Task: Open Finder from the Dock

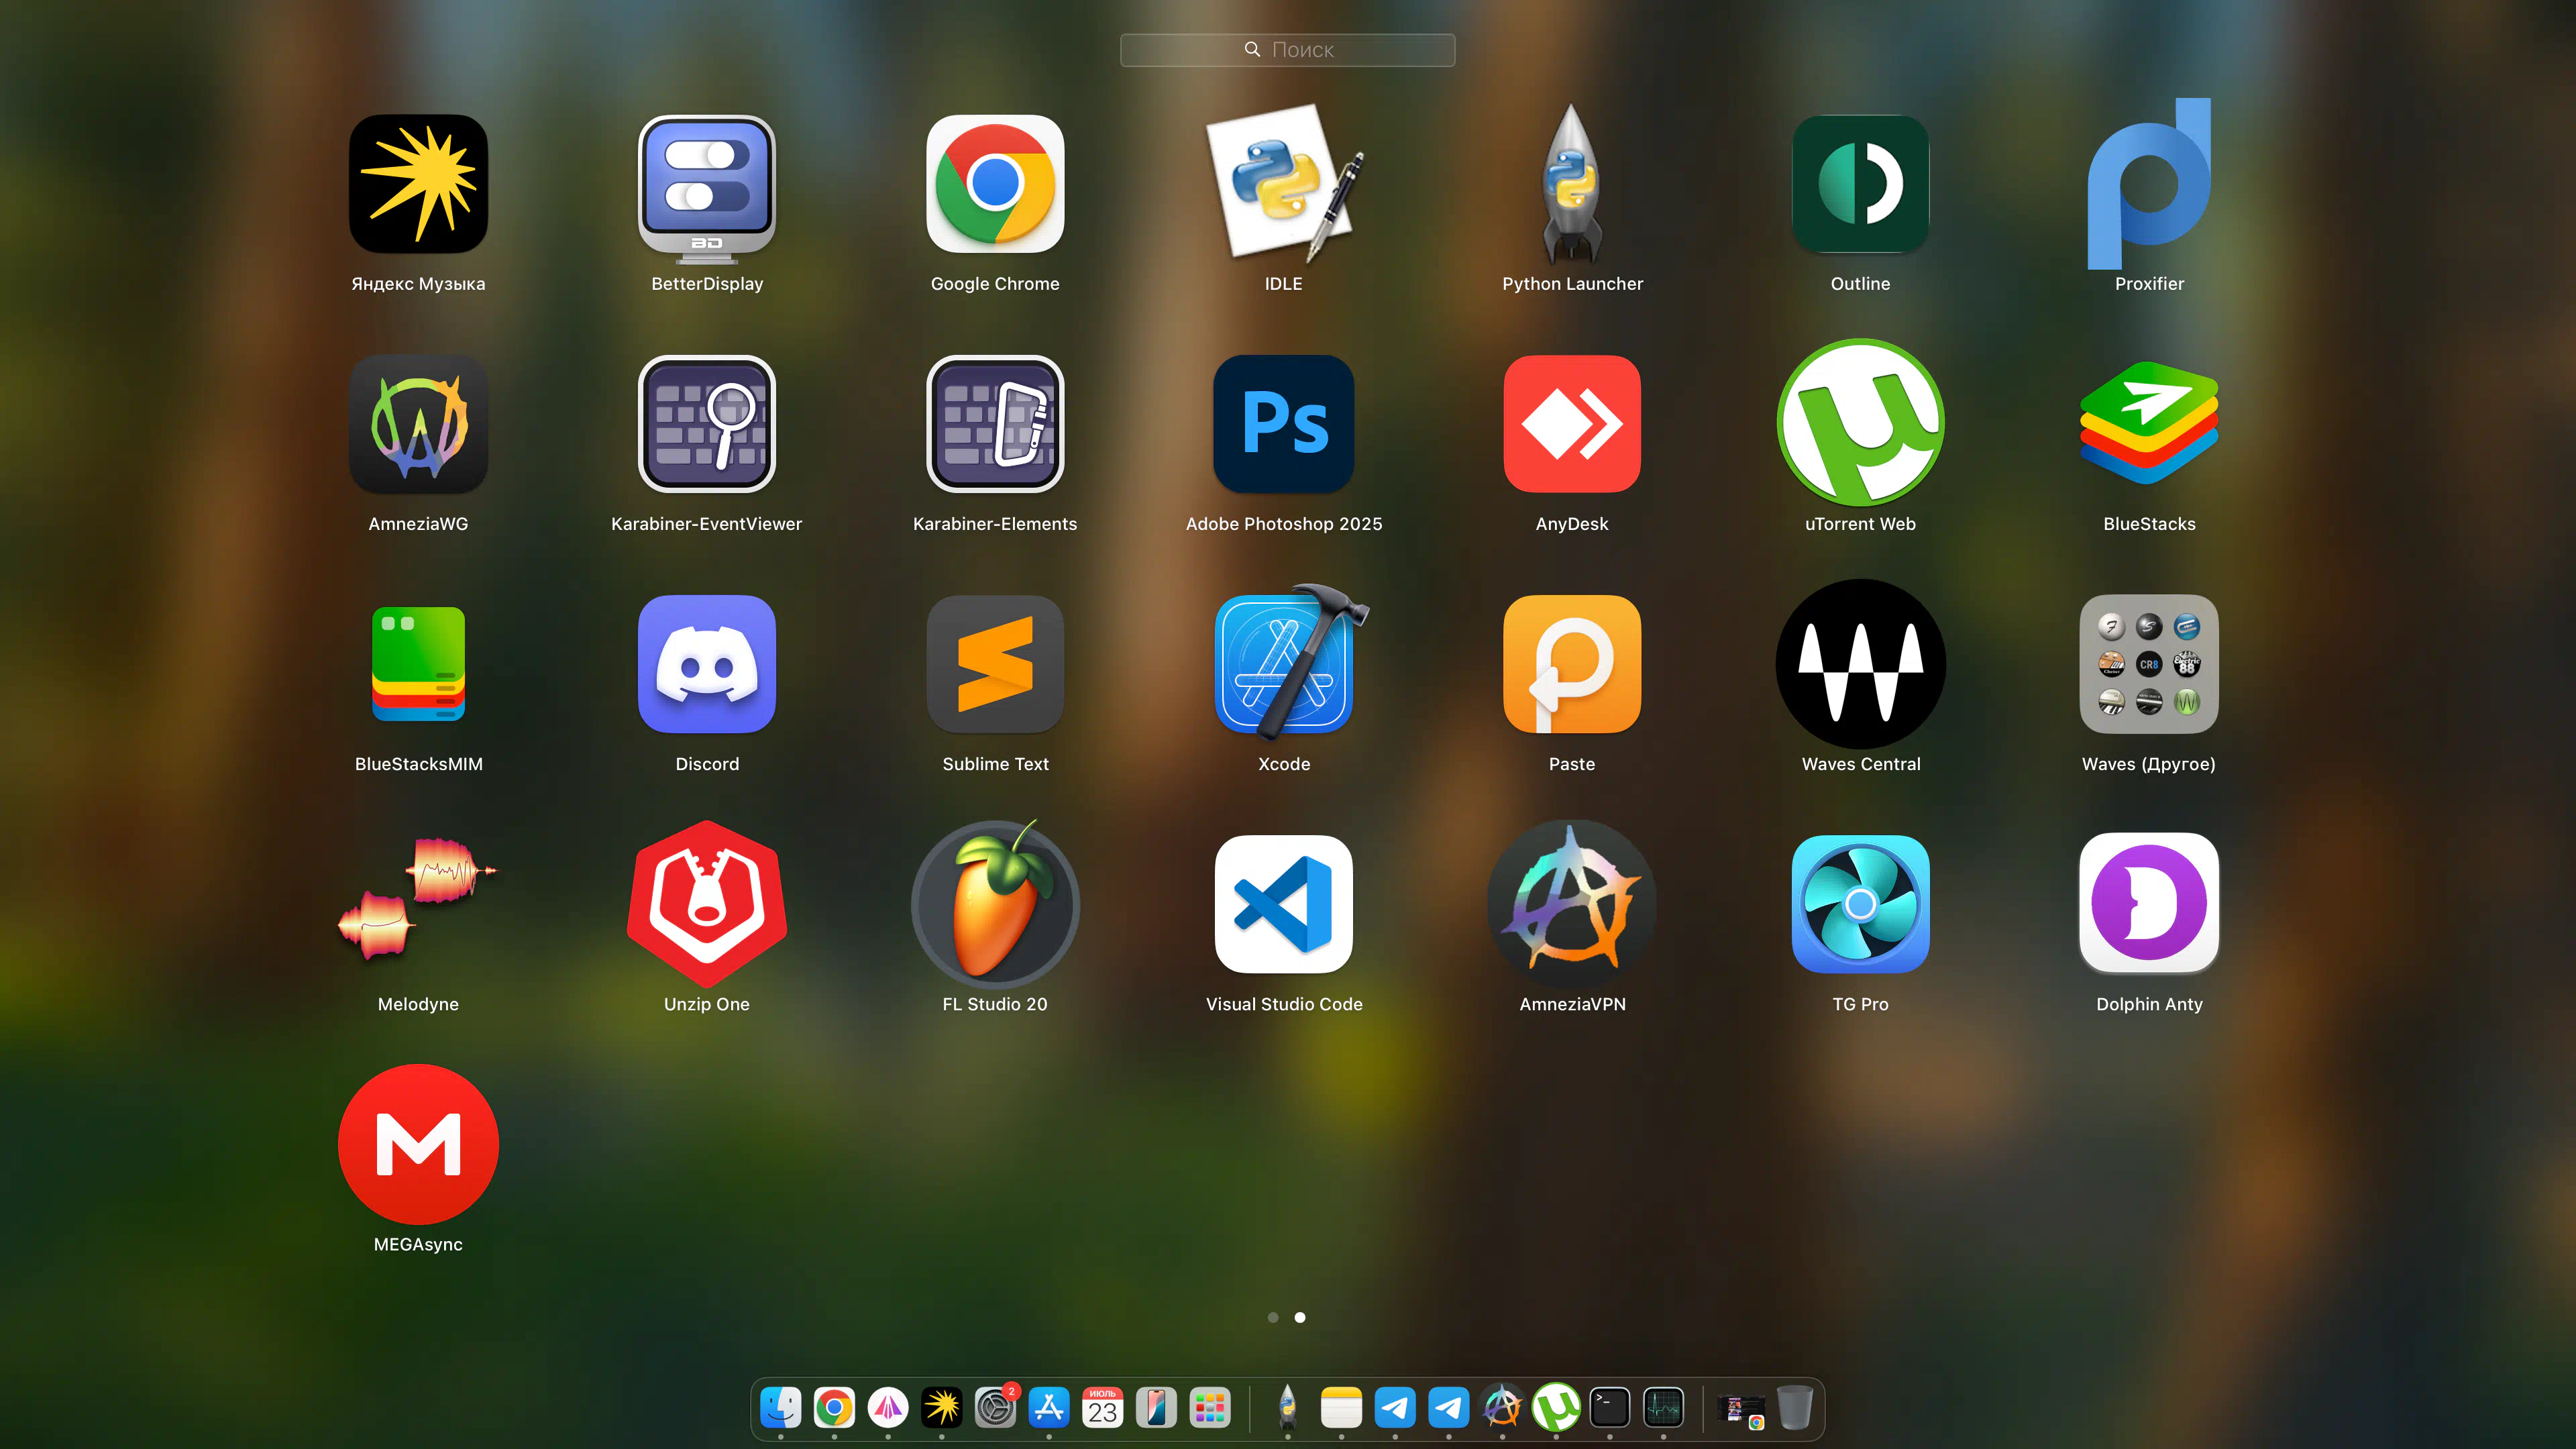Action: click(781, 1408)
